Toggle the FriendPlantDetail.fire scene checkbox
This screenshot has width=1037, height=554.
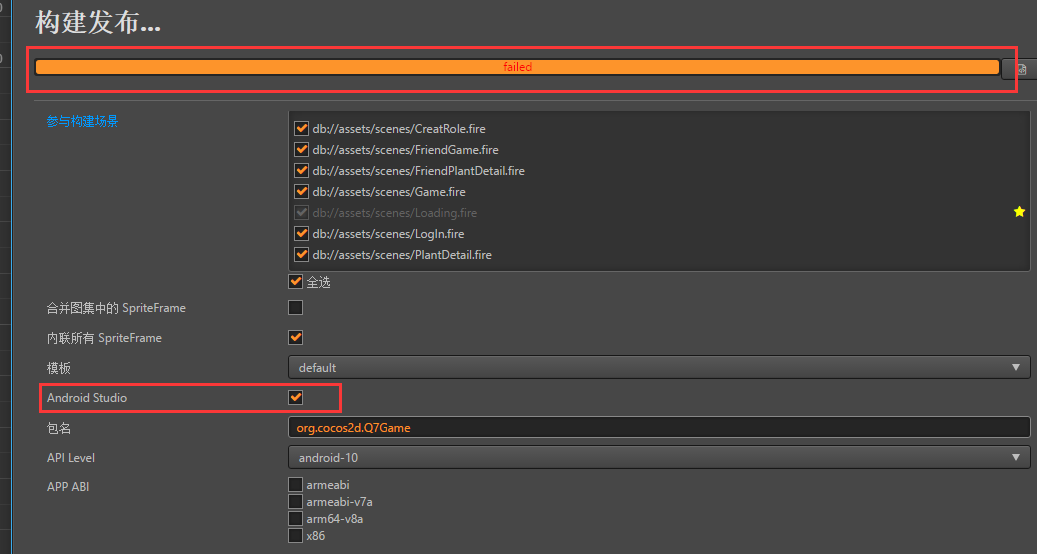click(302, 171)
